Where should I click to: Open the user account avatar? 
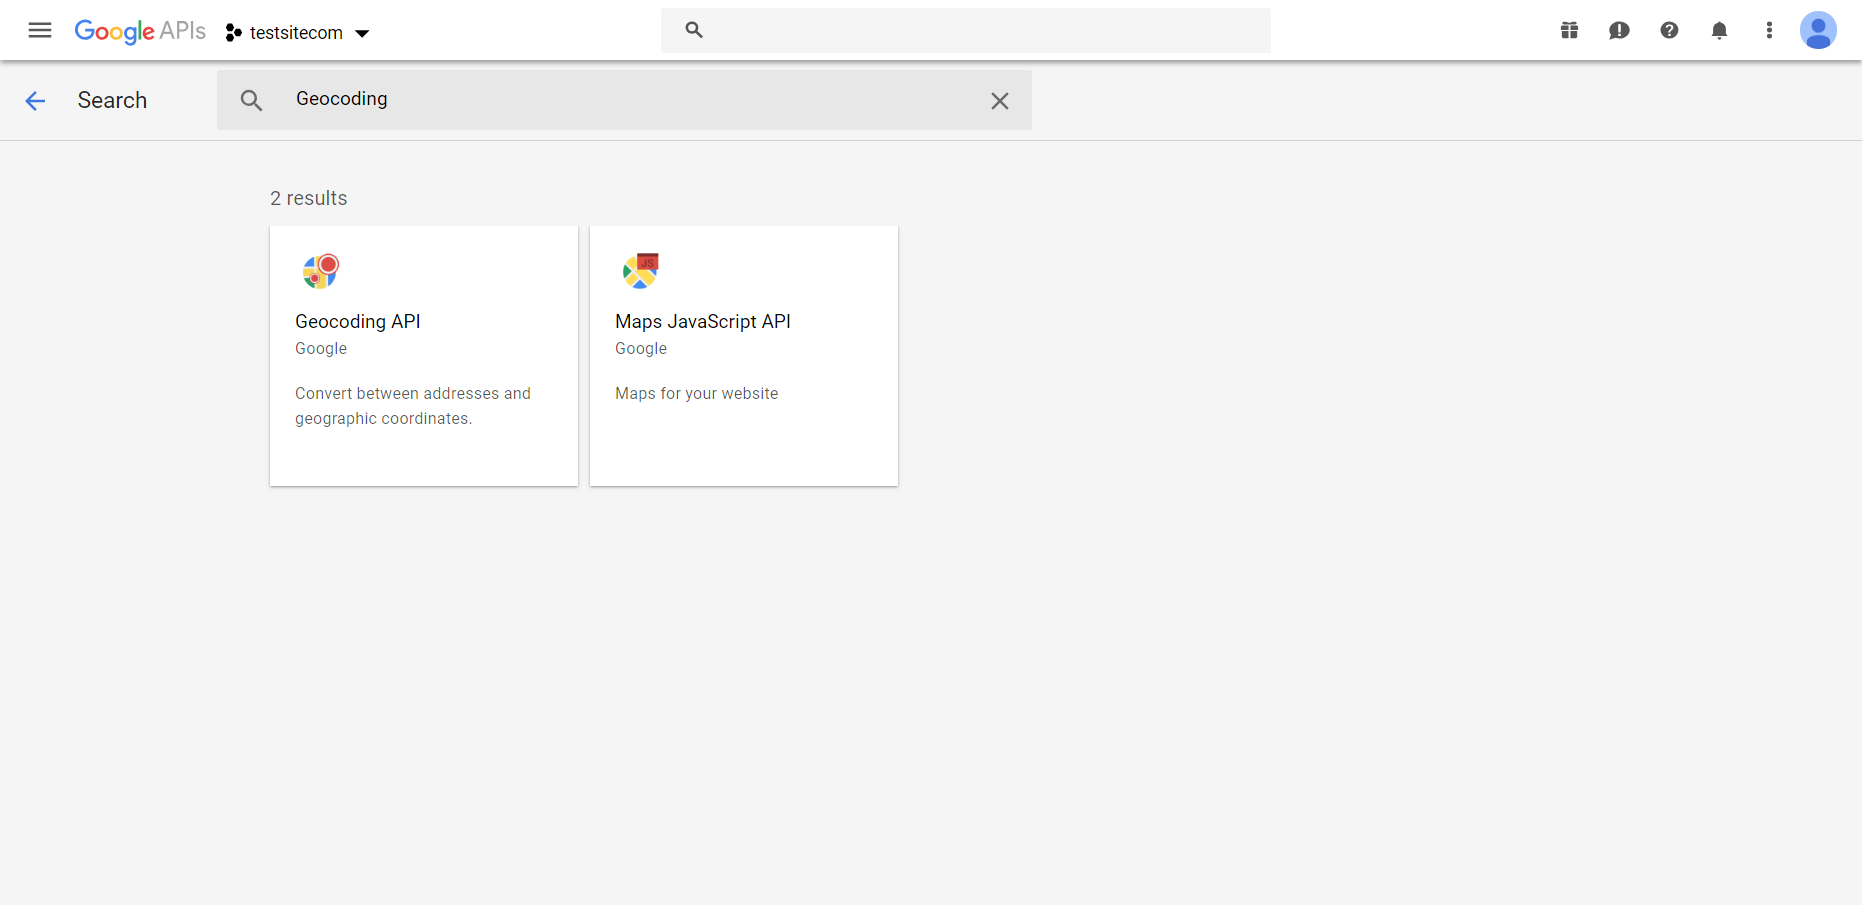(1818, 30)
